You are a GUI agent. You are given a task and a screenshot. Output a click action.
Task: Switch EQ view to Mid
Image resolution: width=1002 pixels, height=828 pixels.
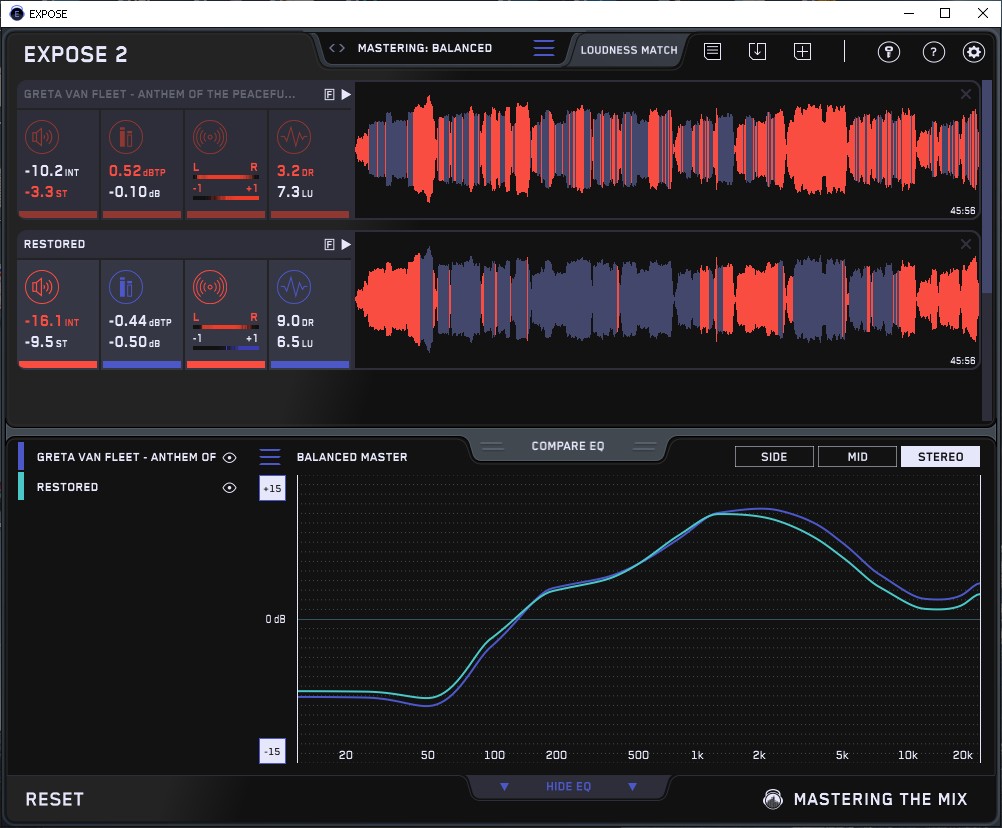click(x=857, y=457)
